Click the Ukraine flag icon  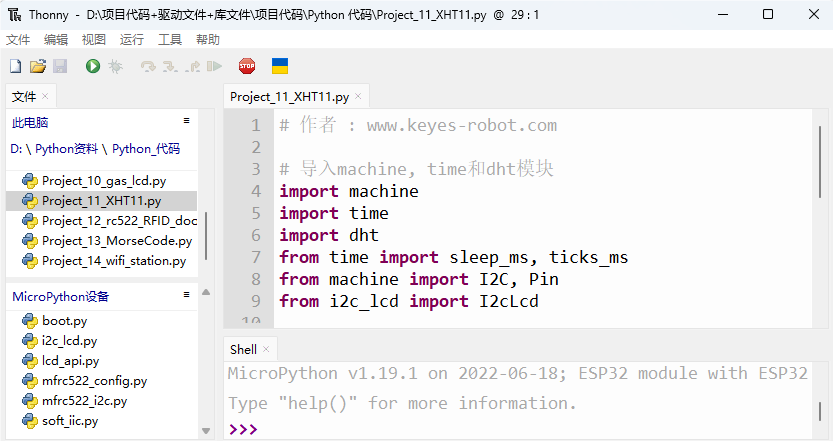(x=280, y=66)
